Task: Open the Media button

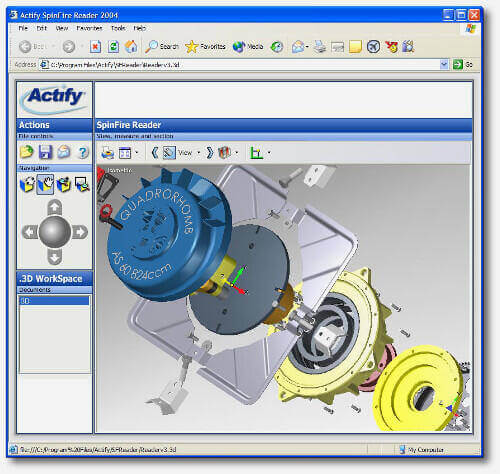Action: tap(248, 47)
